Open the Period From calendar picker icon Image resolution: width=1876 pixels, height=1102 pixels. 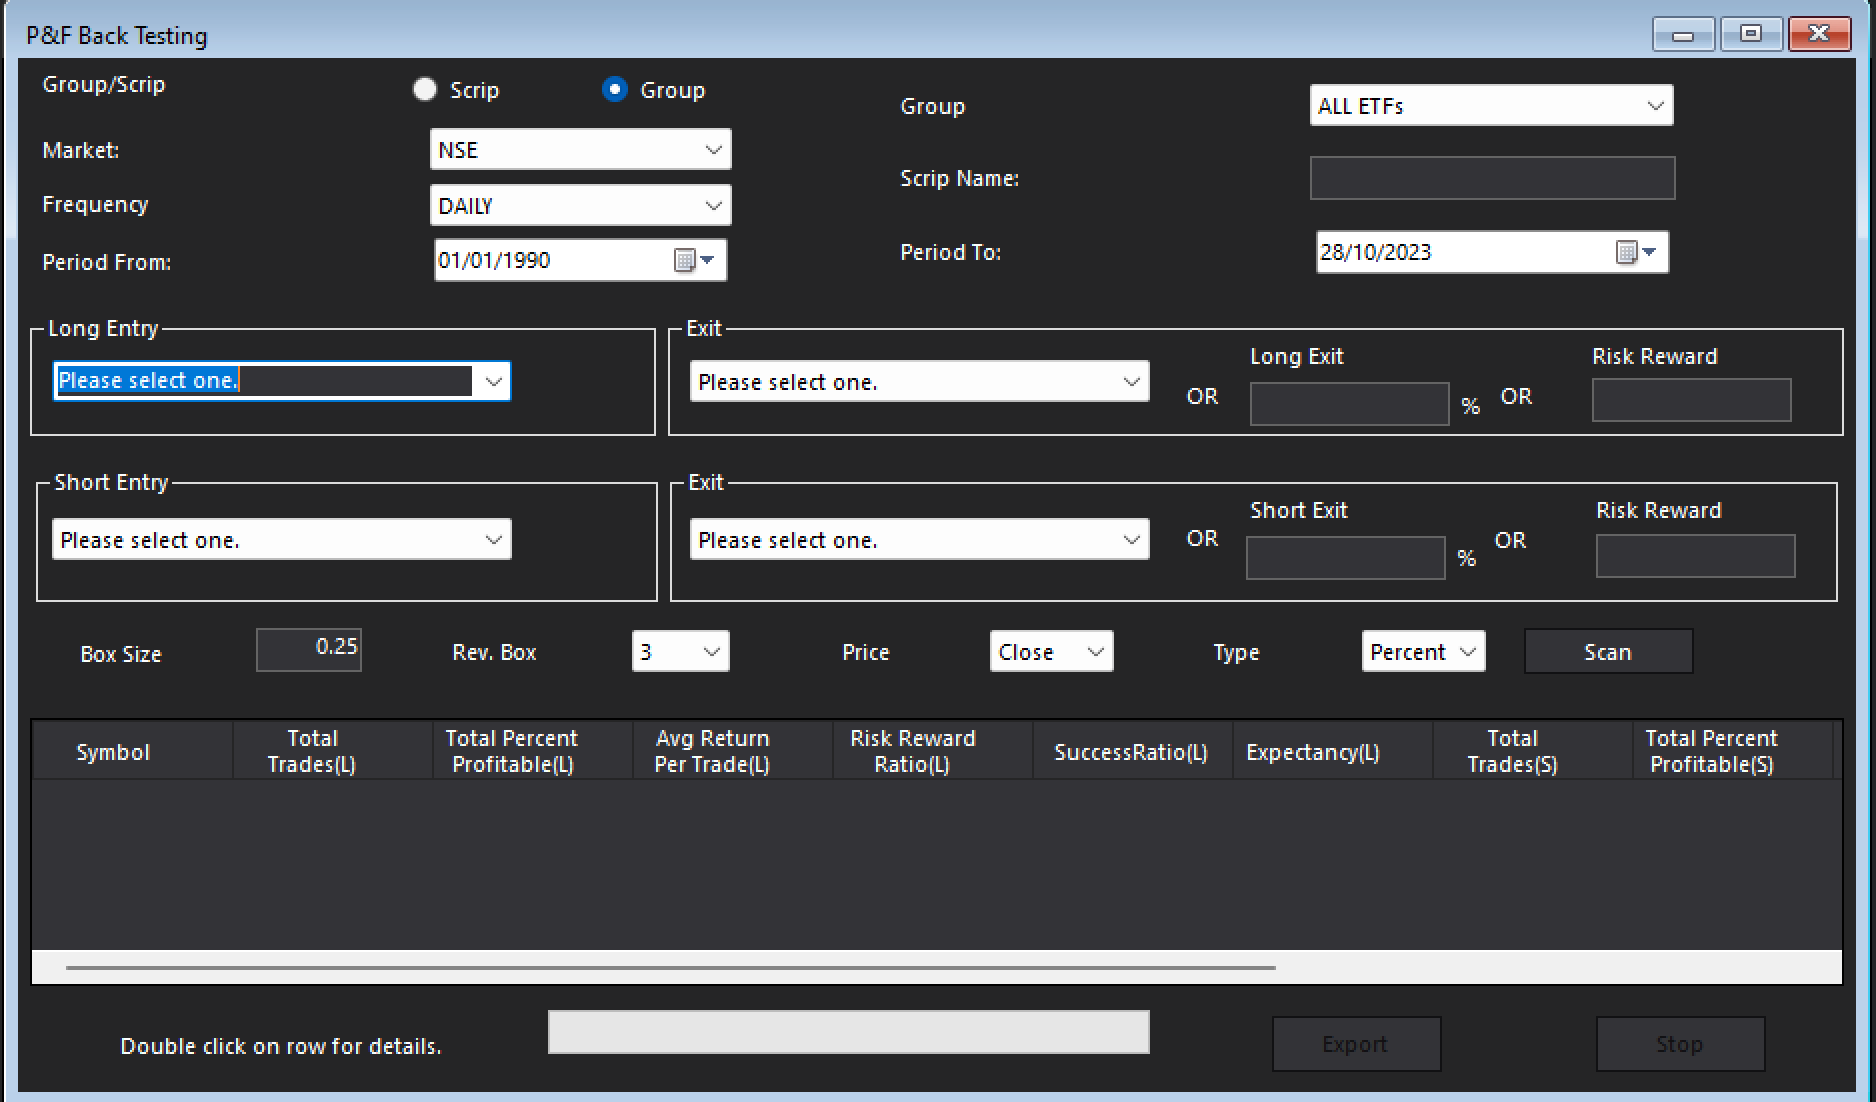click(x=694, y=260)
